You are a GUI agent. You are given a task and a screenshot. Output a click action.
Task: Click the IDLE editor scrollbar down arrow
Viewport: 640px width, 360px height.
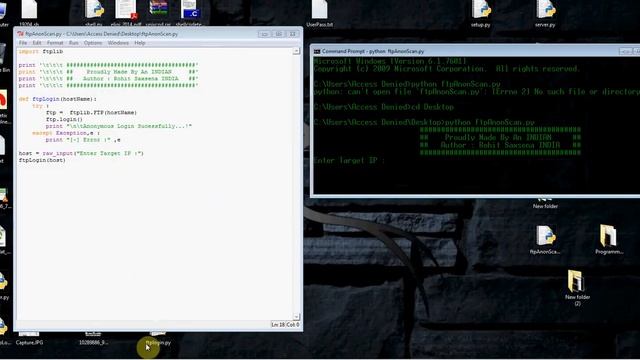[x=296, y=317]
